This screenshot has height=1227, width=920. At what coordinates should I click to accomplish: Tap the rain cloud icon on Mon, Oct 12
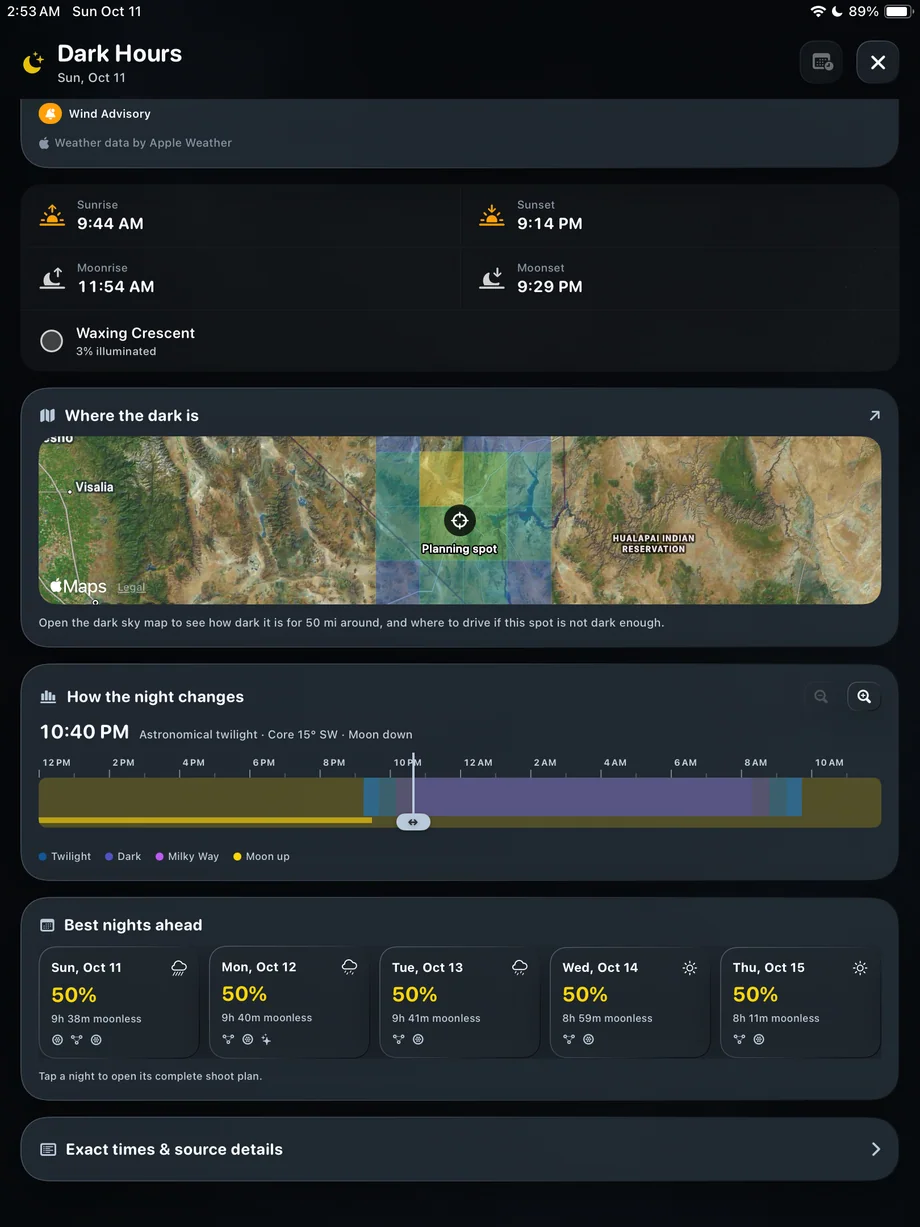(349, 967)
